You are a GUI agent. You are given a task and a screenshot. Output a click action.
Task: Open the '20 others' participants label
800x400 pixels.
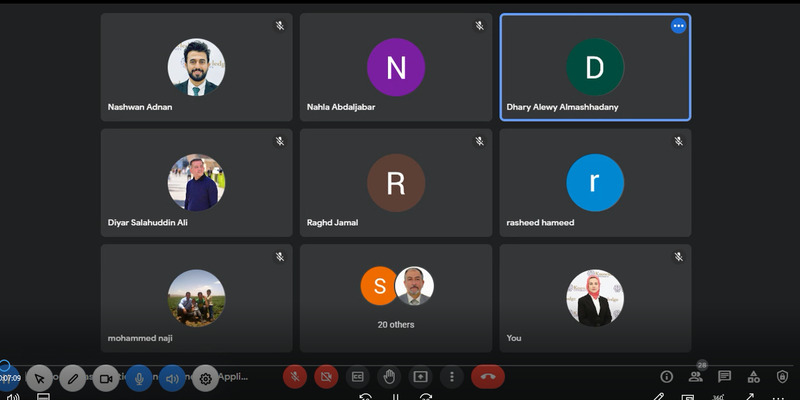(x=396, y=324)
